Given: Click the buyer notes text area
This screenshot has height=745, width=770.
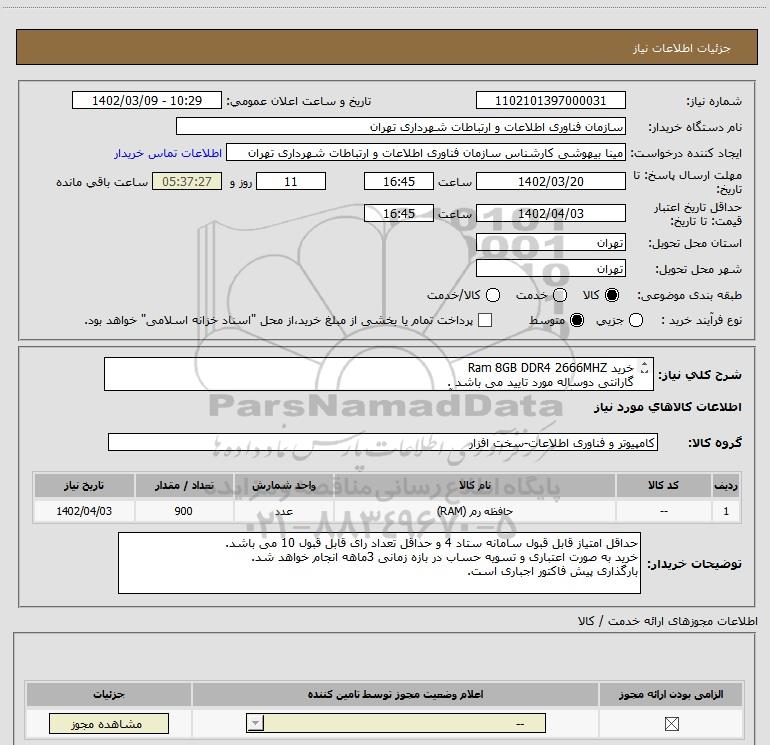Looking at the screenshot, I should [x=379, y=563].
